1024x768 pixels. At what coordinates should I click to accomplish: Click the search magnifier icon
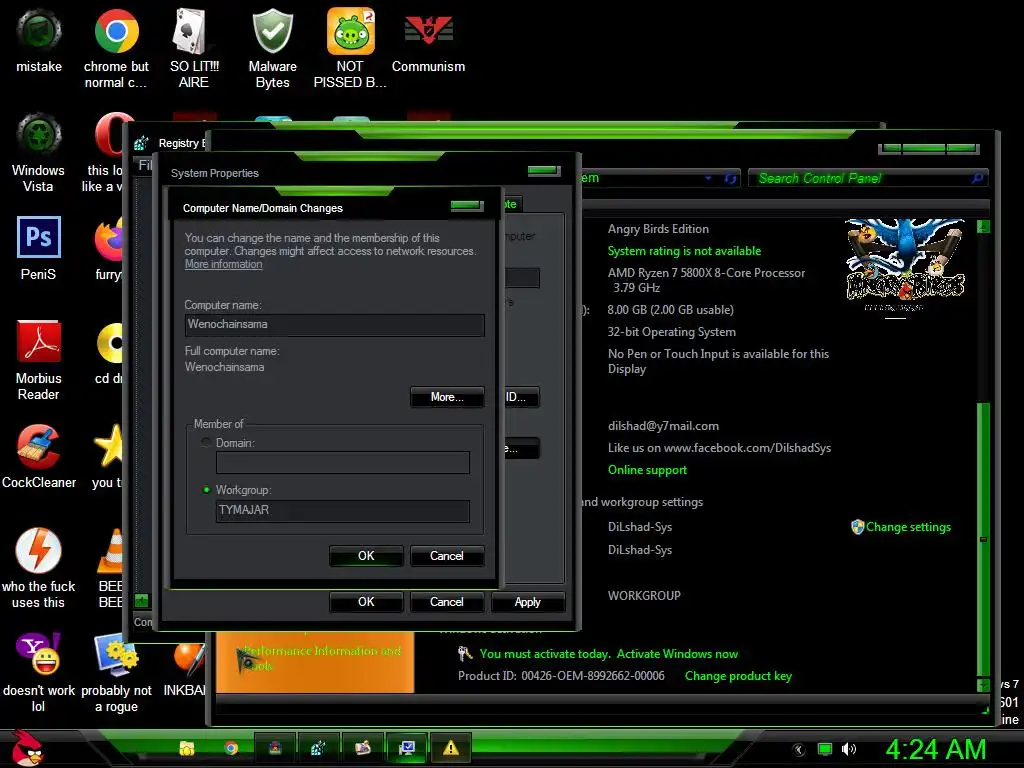click(x=977, y=178)
